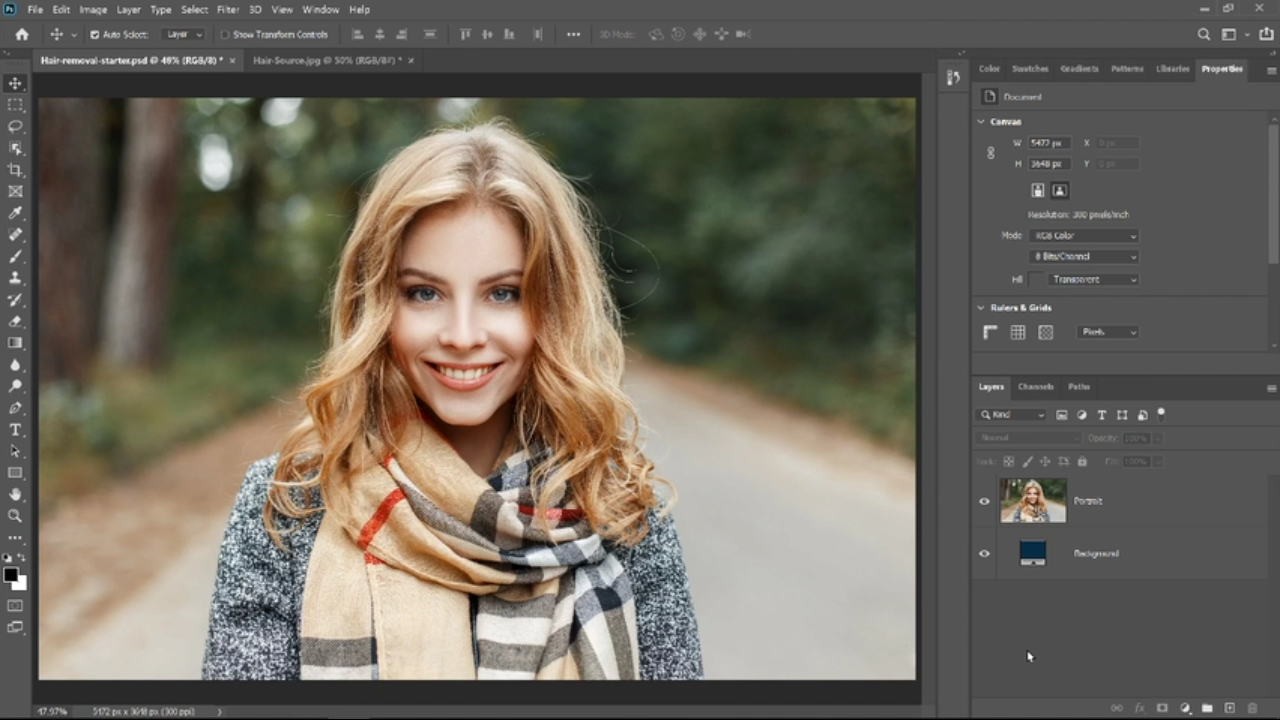Screen dimensions: 1280x720
Task: Click the Home icon in options bar
Action: coord(22,34)
